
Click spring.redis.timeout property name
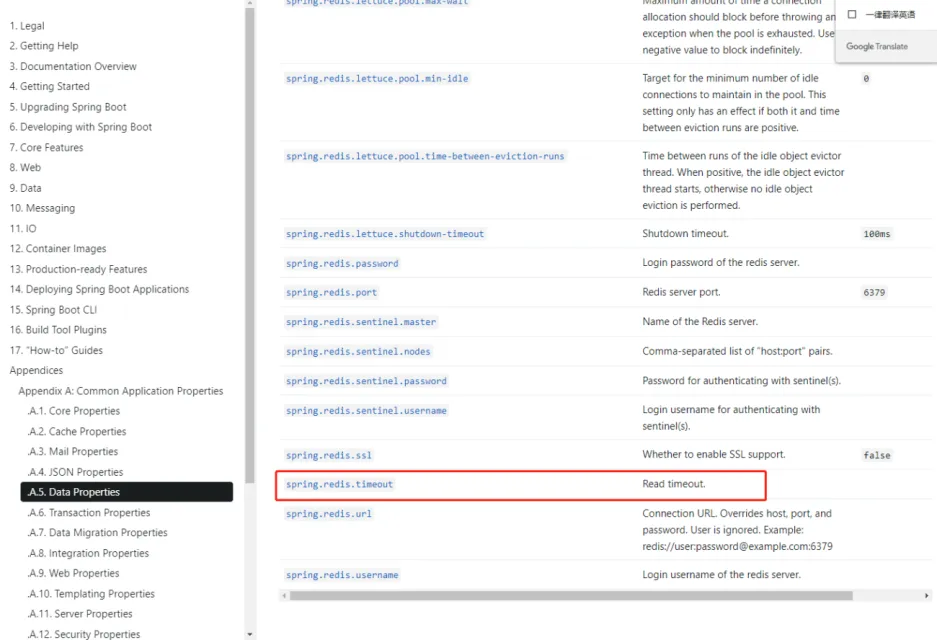click(x=339, y=485)
